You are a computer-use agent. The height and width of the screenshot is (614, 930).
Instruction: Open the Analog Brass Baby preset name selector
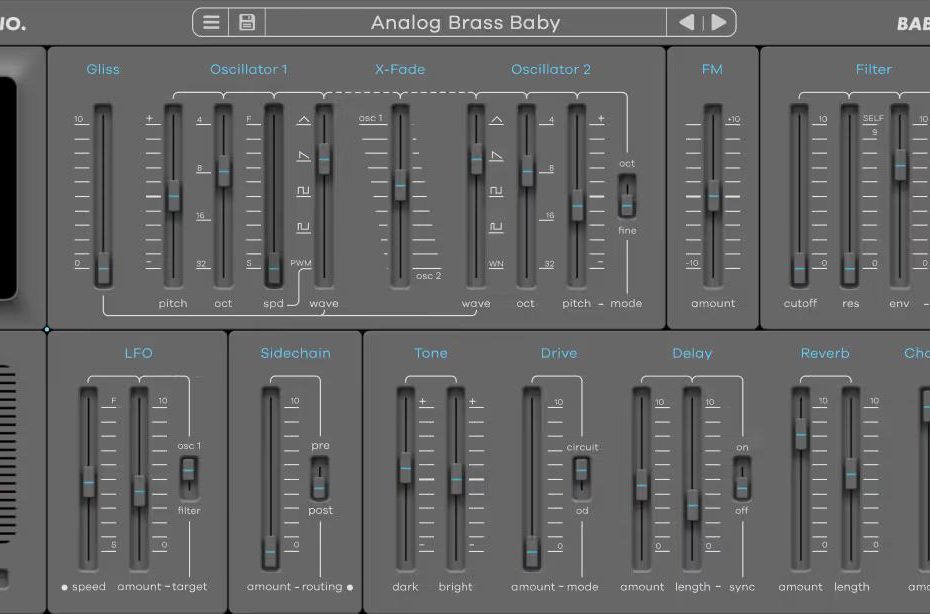pyautogui.click(x=465, y=22)
